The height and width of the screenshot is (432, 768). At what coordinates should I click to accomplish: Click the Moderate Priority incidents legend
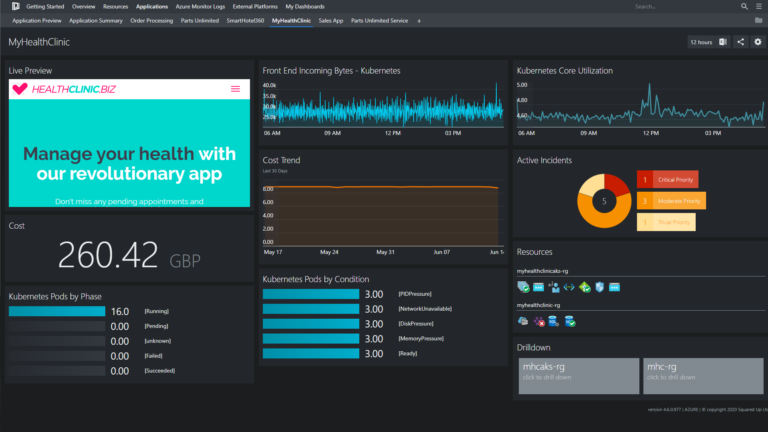click(672, 201)
